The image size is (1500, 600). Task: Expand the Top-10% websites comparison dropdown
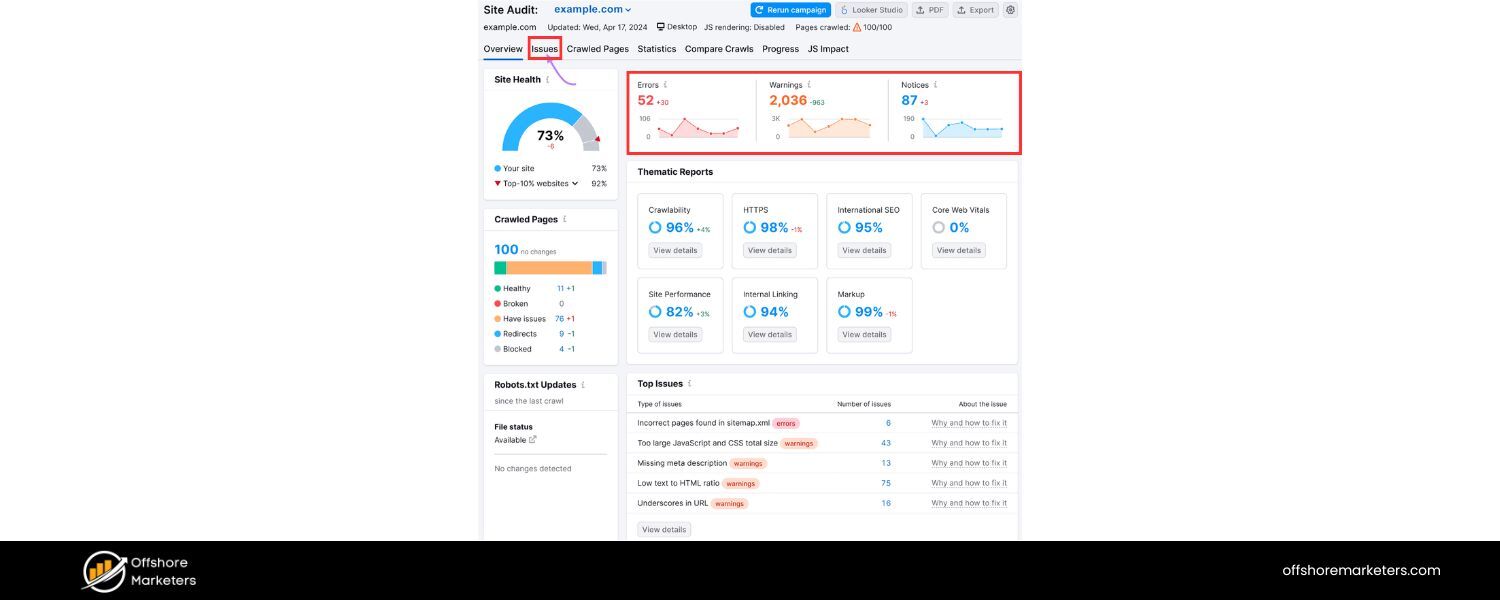point(574,183)
